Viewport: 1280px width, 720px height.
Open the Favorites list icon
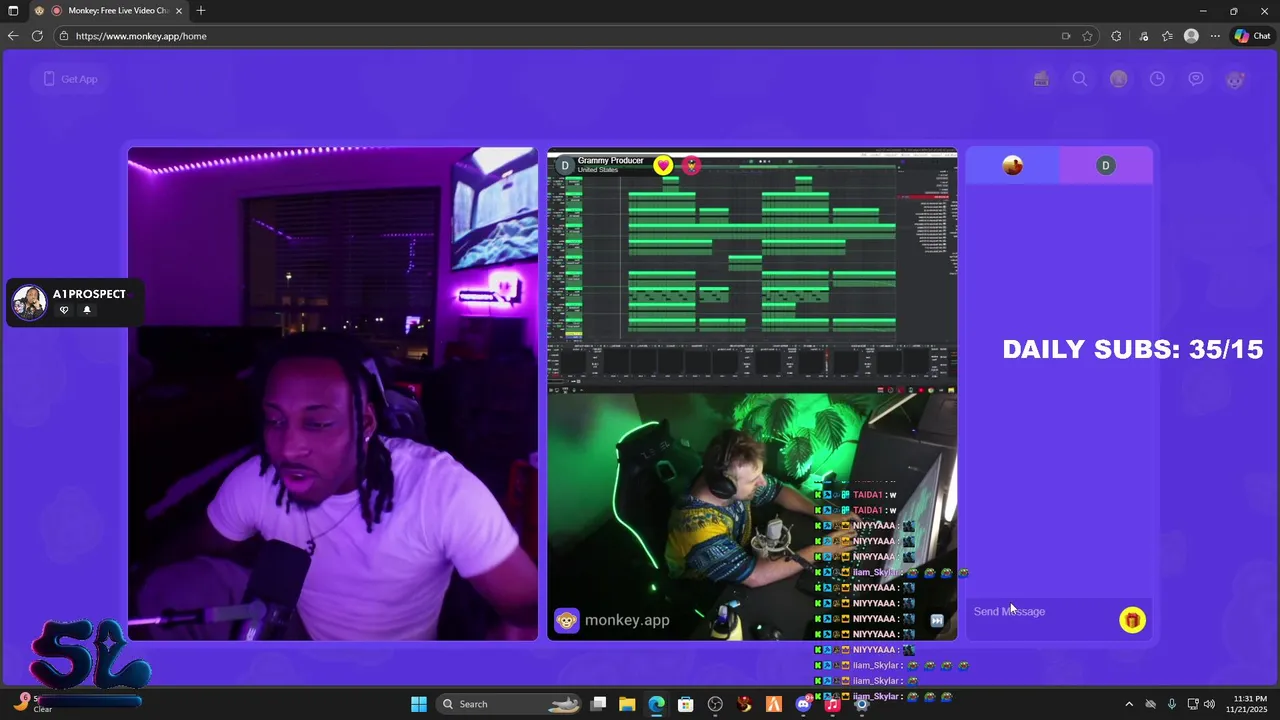pyautogui.click(x=1167, y=36)
